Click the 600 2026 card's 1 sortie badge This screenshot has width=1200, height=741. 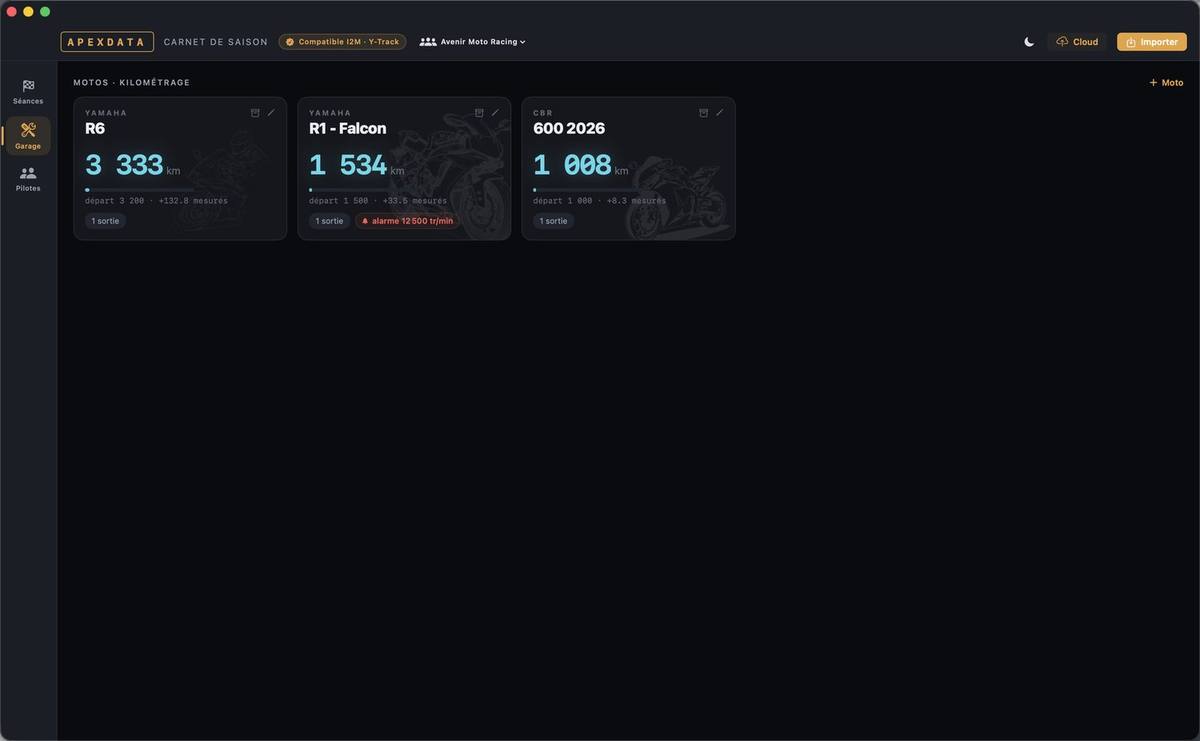(553, 221)
